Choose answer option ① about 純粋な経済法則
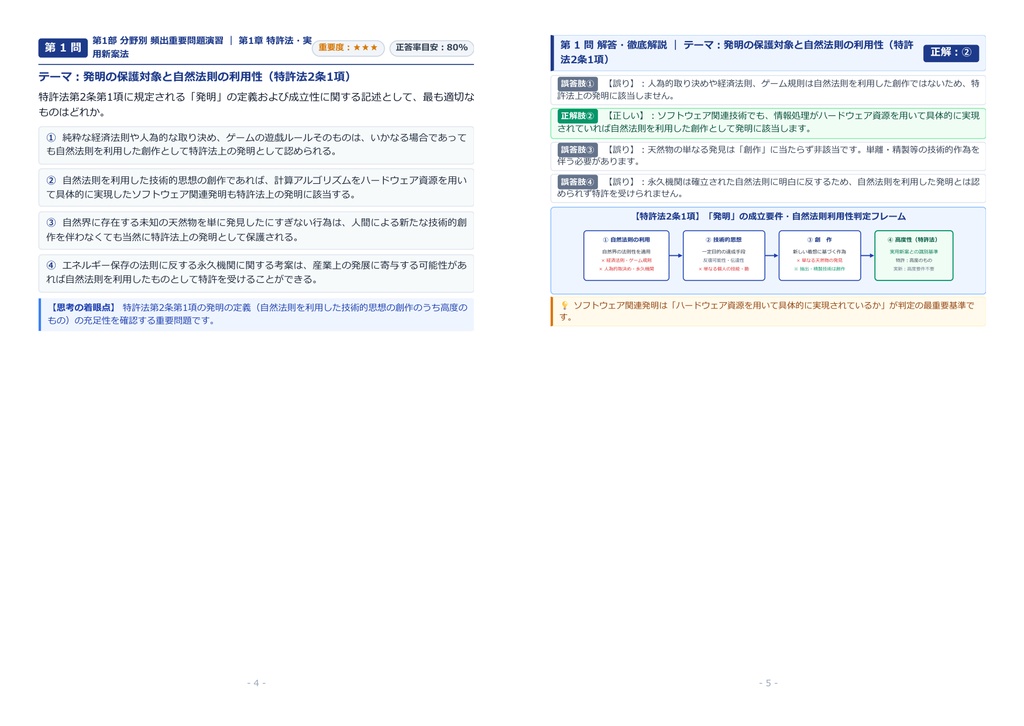1024x726 pixels. tap(256, 144)
